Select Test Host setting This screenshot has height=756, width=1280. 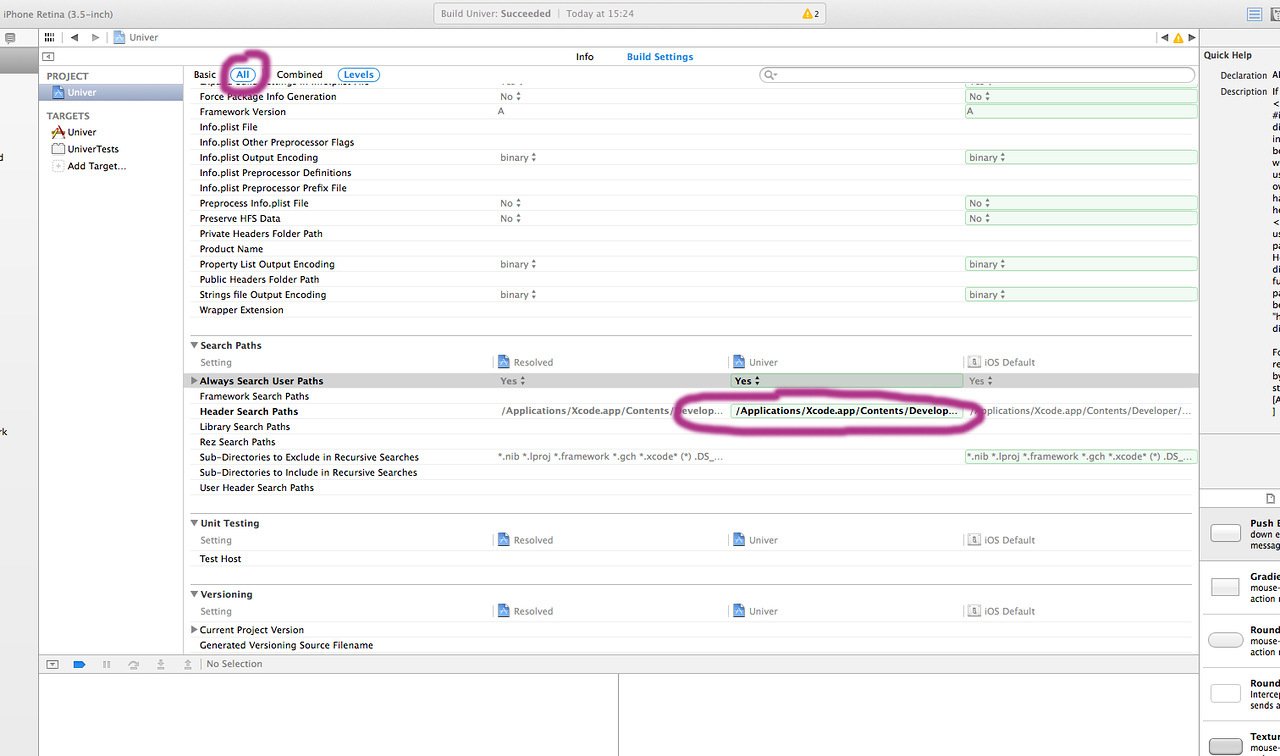coord(220,559)
